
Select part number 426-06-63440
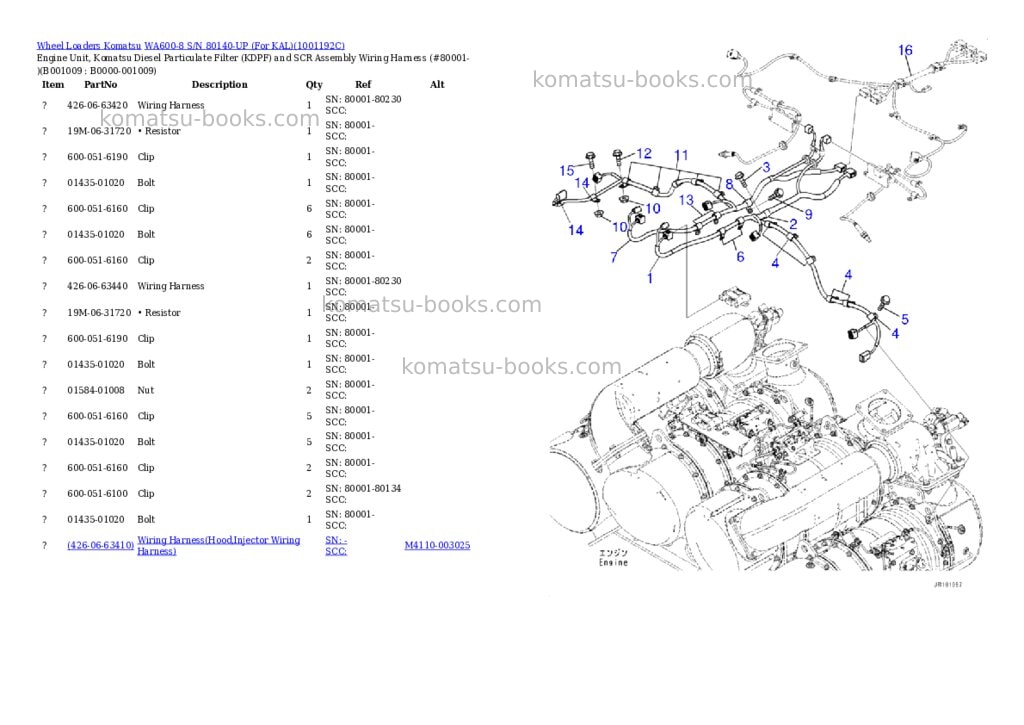[97, 286]
